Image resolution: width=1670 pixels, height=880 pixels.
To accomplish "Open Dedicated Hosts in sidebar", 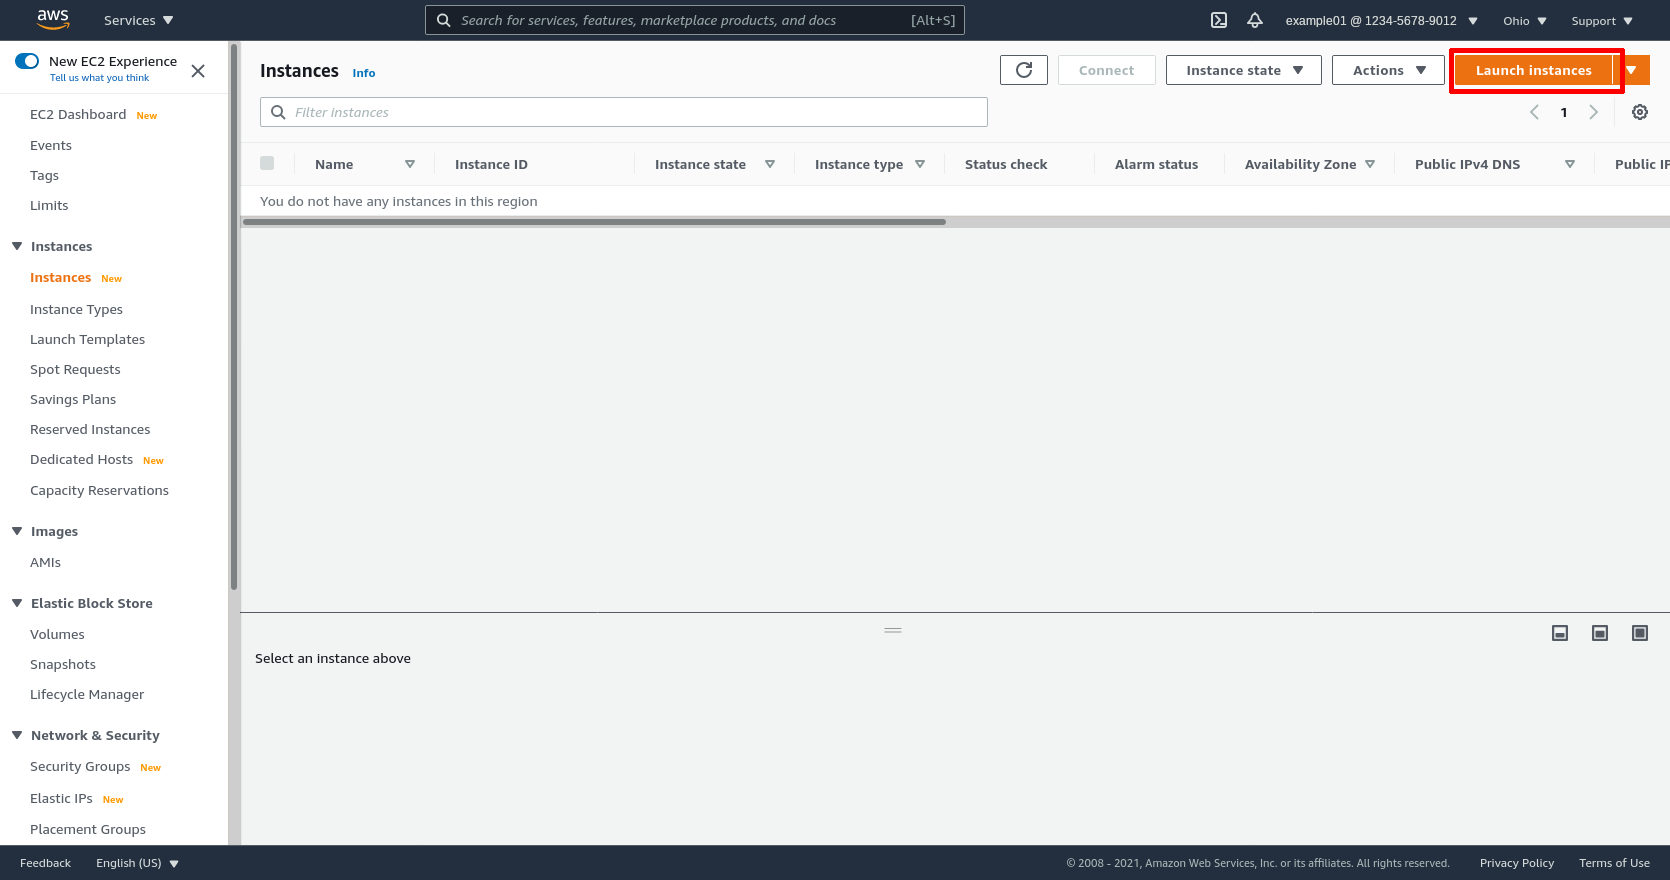I will pyautogui.click(x=81, y=459).
